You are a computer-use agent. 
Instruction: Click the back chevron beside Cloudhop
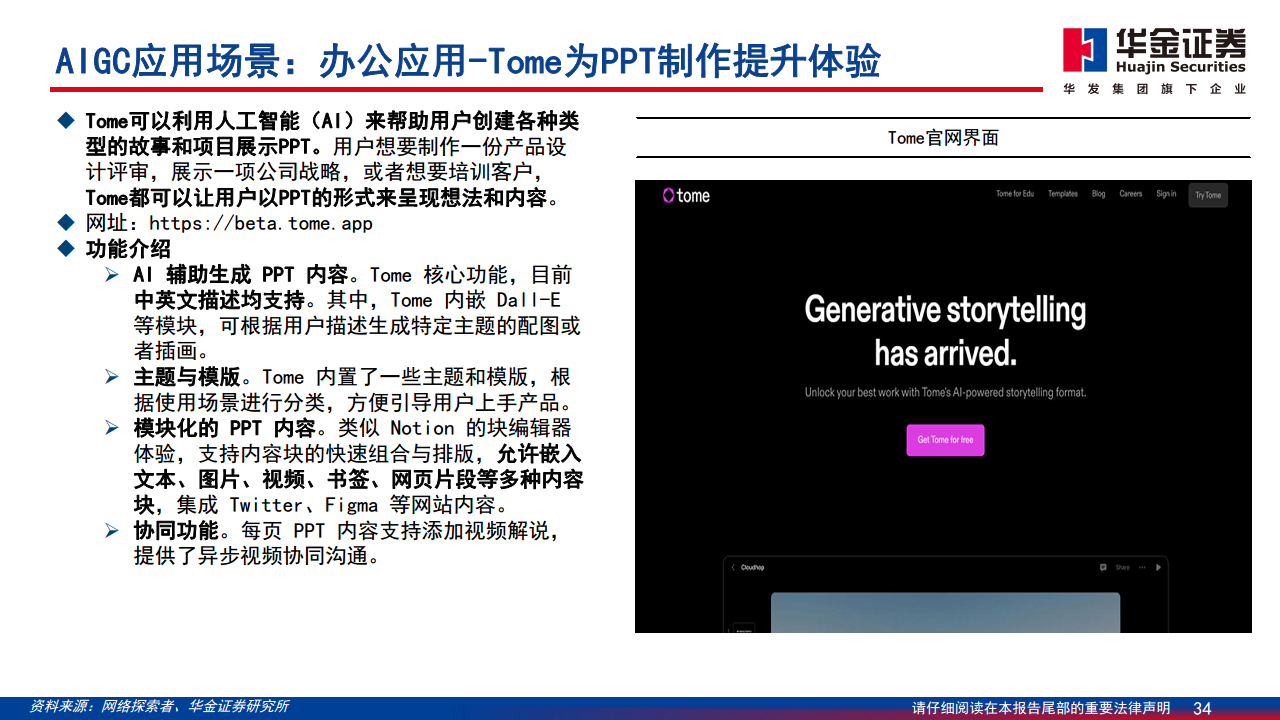[732, 567]
